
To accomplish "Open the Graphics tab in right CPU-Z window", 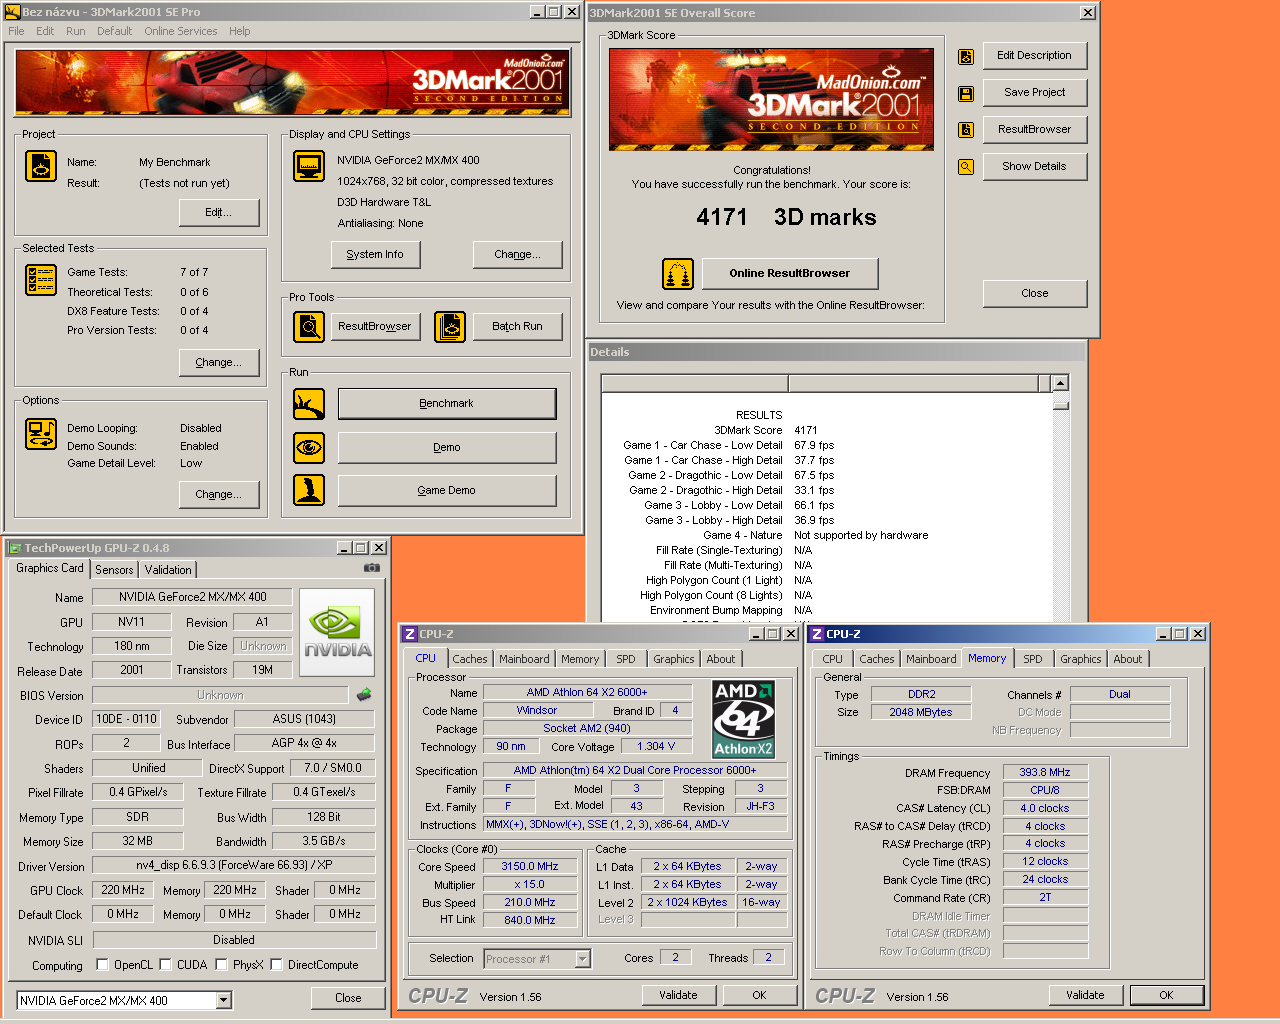I will pyautogui.click(x=1081, y=659).
